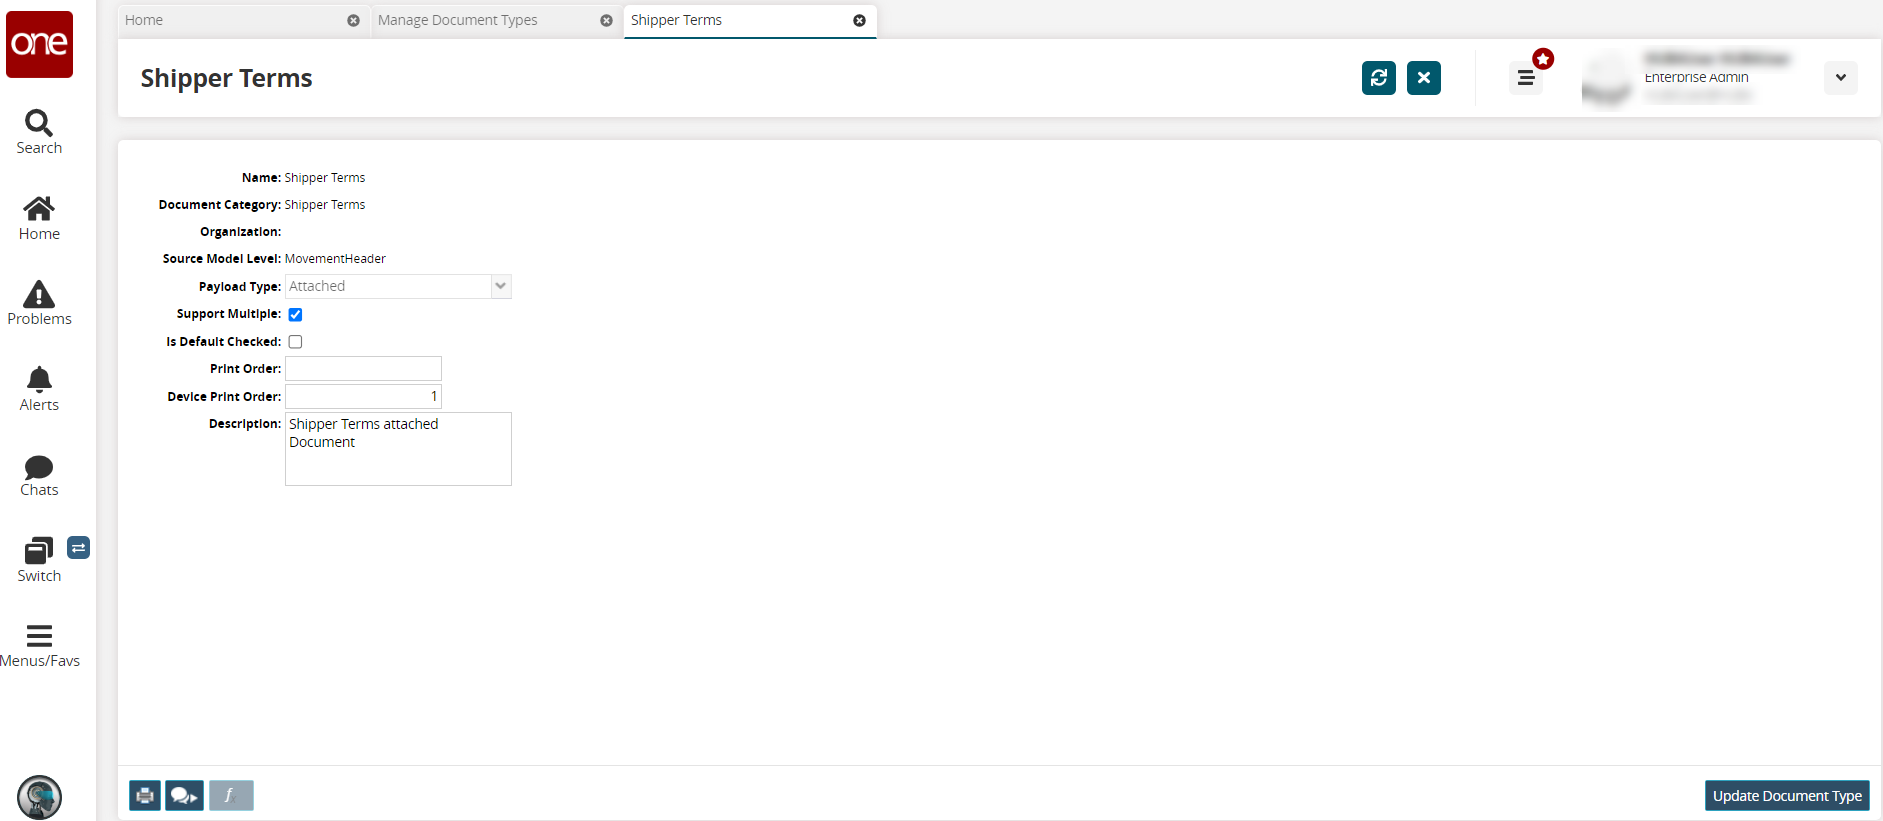Click the Print icon in the footer
Viewport: 1883px width, 821px height.
pyautogui.click(x=145, y=796)
